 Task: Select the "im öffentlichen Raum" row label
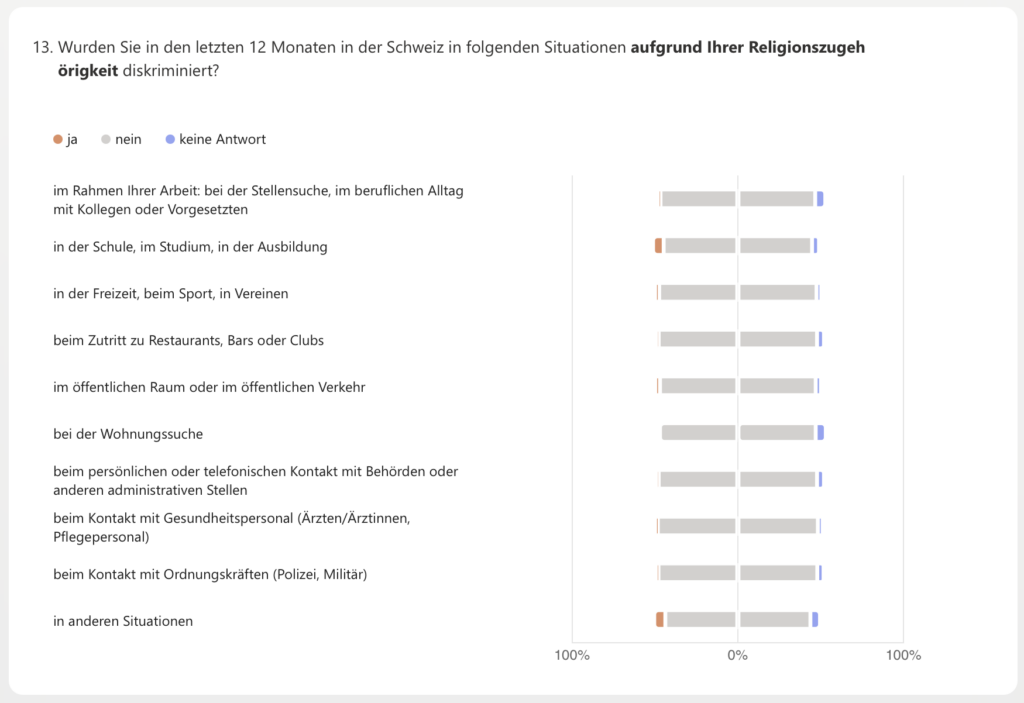[x=209, y=387]
